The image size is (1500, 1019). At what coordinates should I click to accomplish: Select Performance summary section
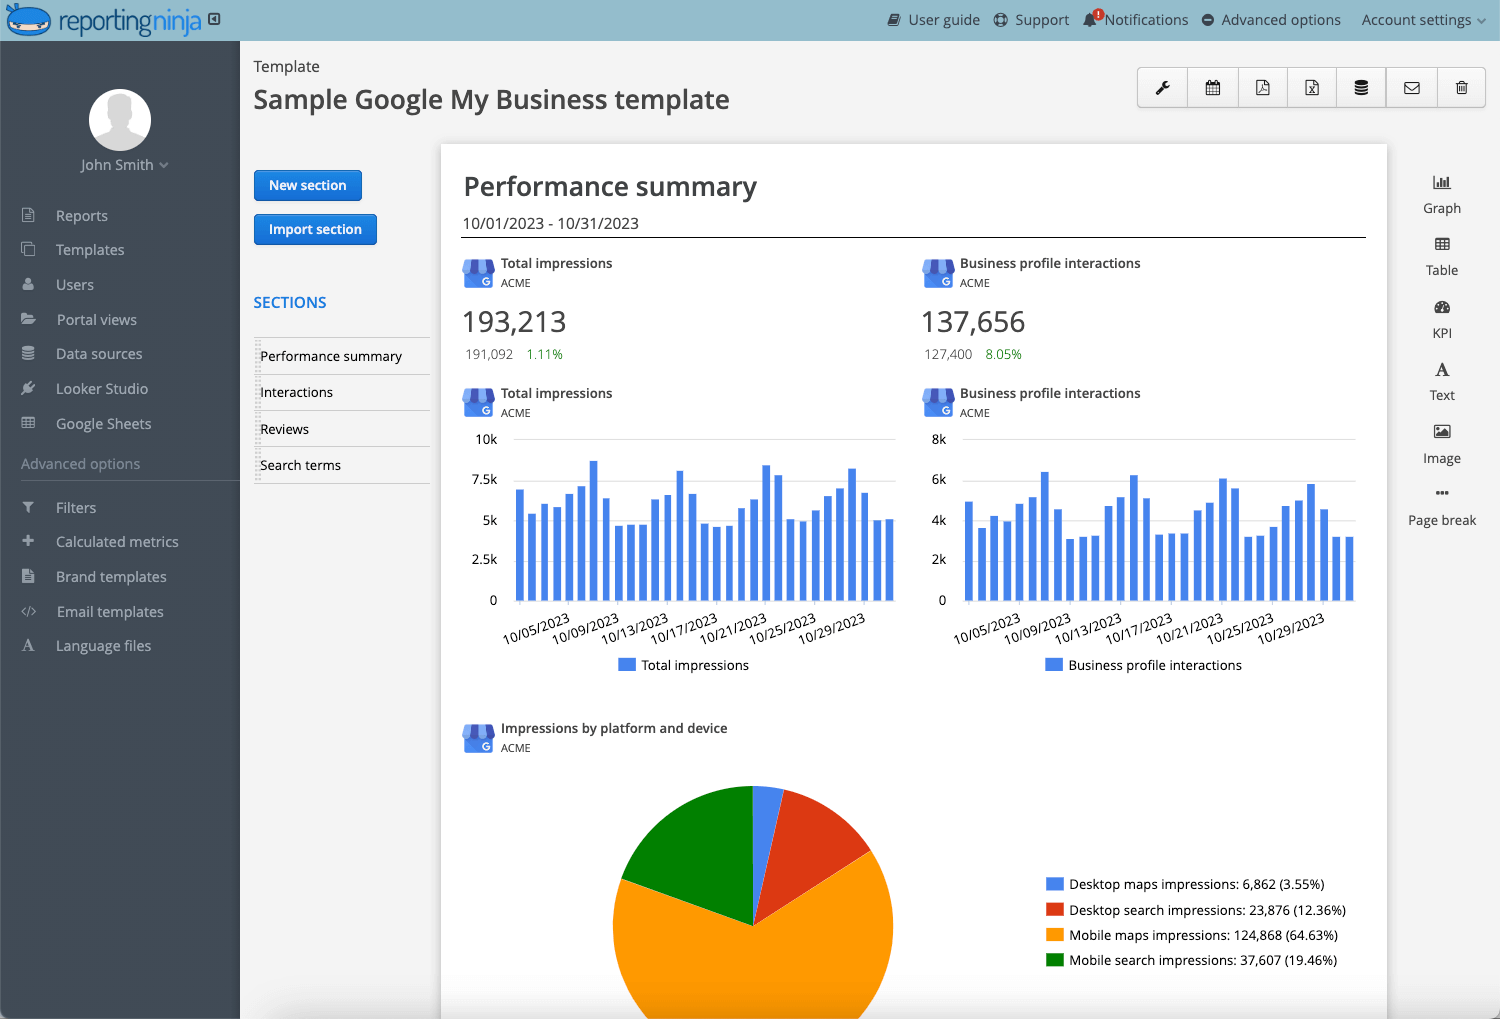tap(342, 356)
